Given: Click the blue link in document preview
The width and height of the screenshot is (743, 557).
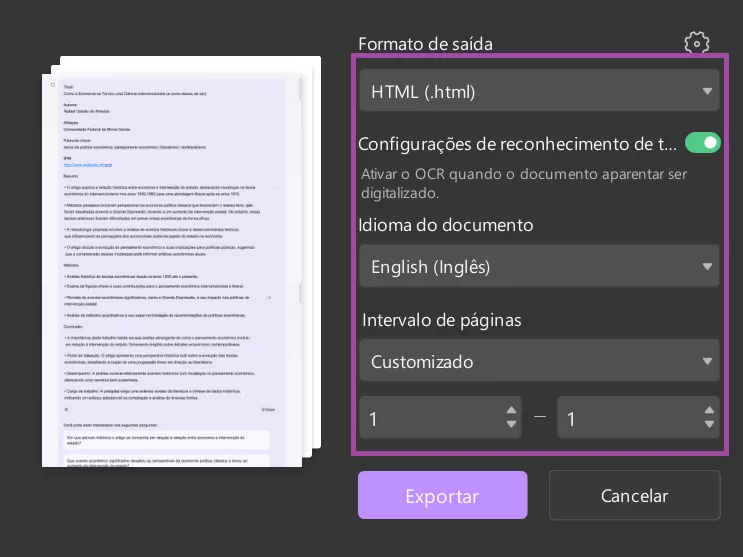Looking at the screenshot, I should click(x=88, y=165).
